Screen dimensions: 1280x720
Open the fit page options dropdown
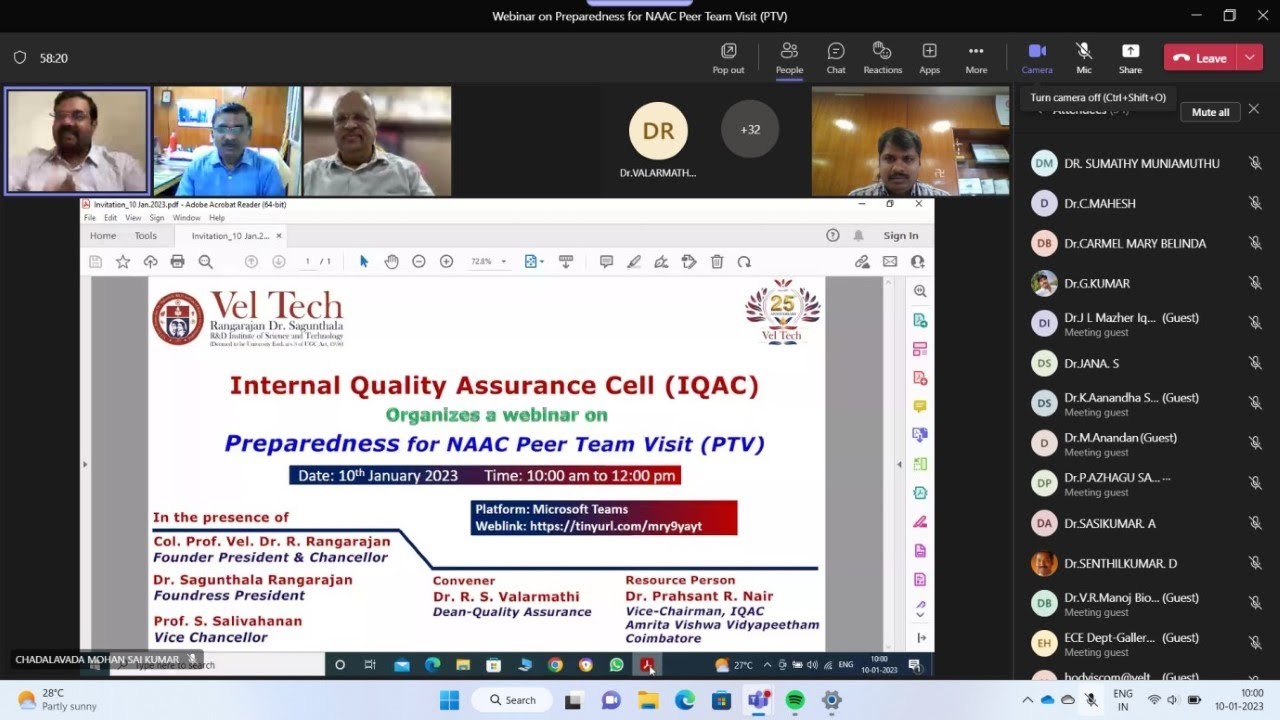(535, 261)
